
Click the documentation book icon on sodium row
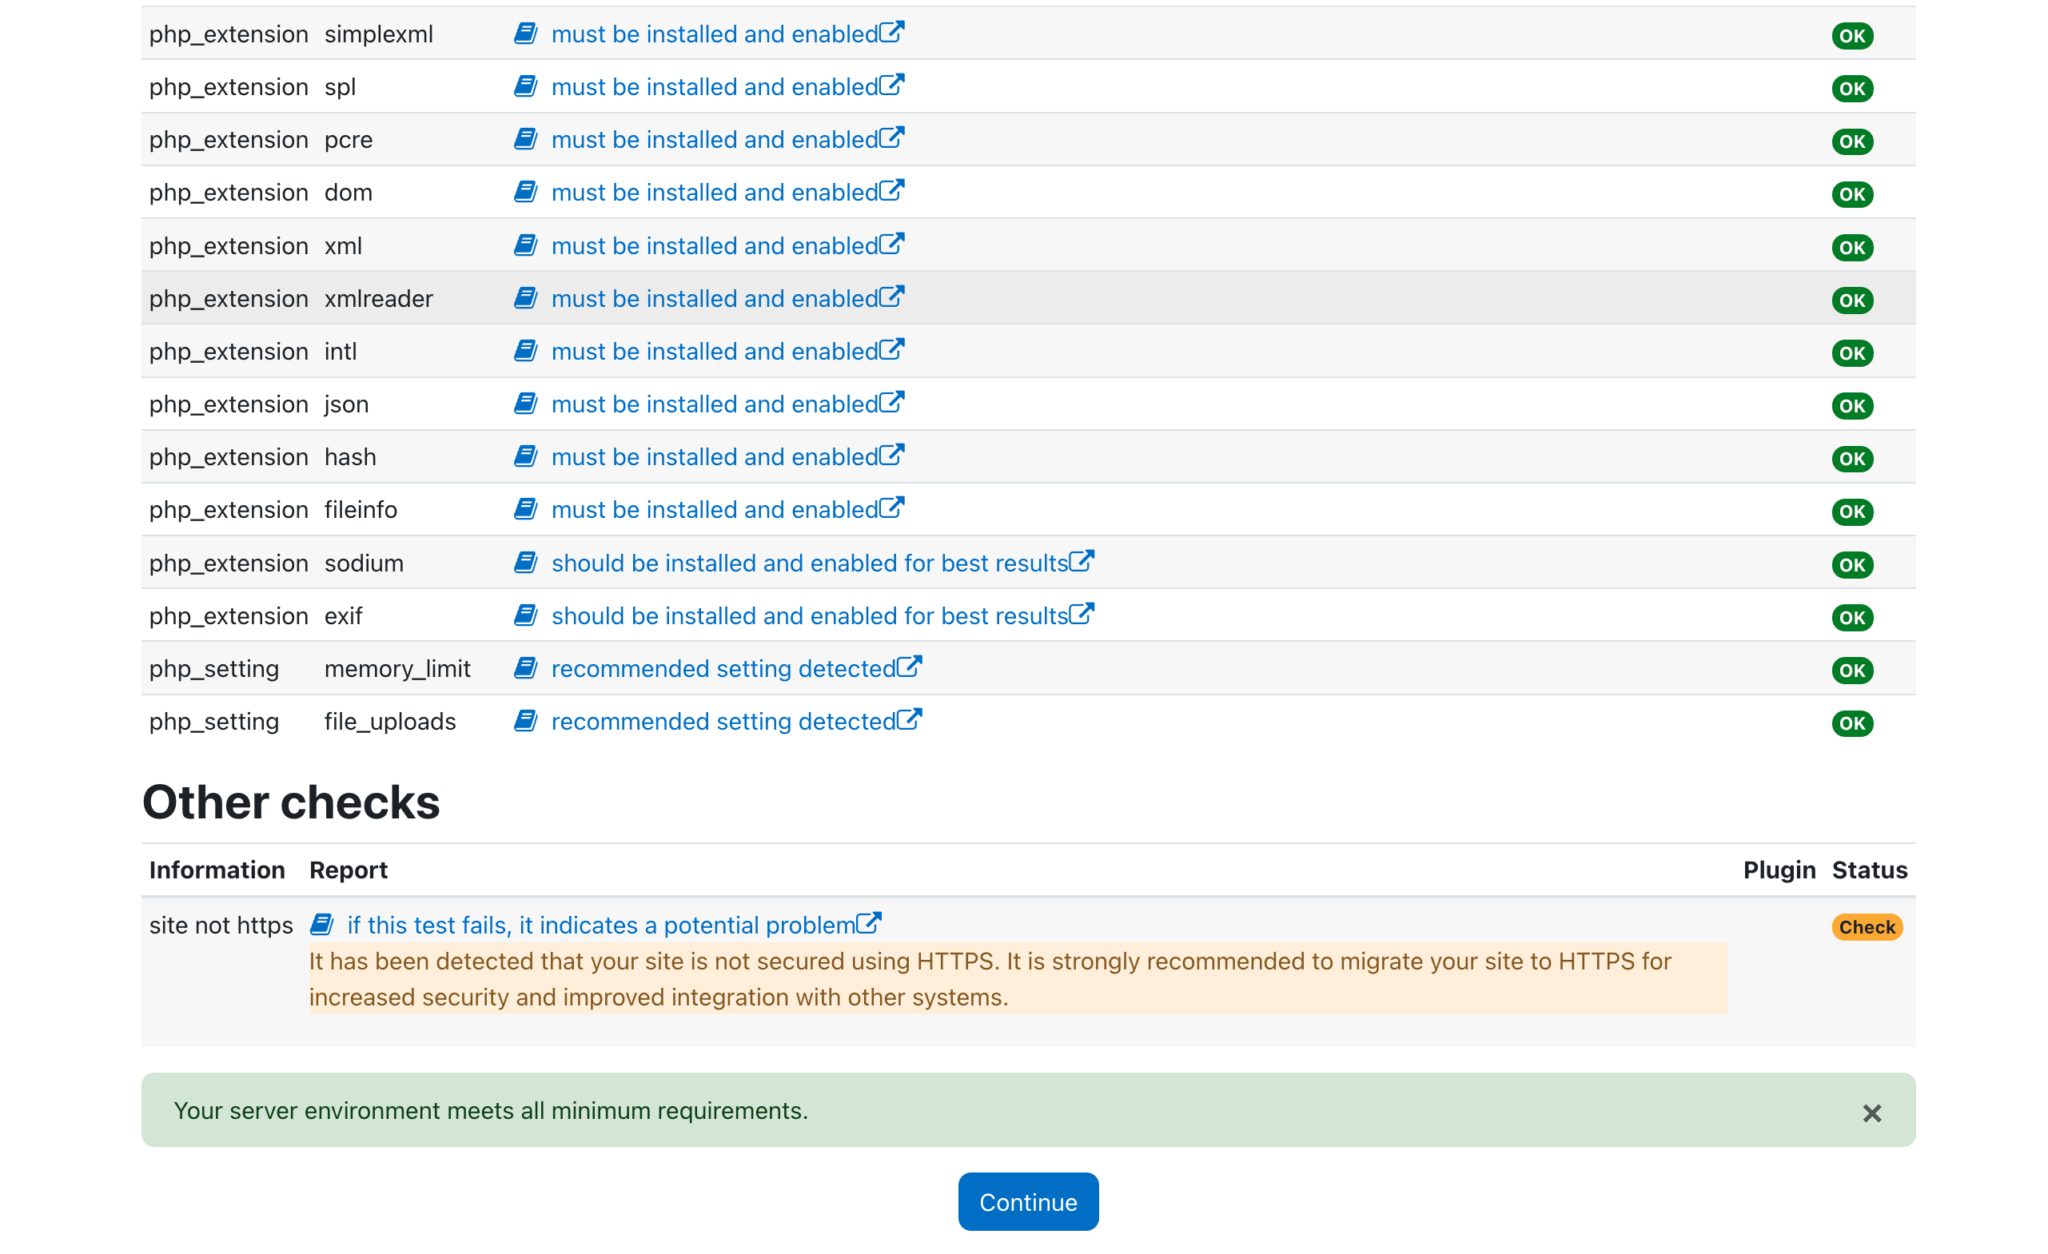[x=525, y=562]
